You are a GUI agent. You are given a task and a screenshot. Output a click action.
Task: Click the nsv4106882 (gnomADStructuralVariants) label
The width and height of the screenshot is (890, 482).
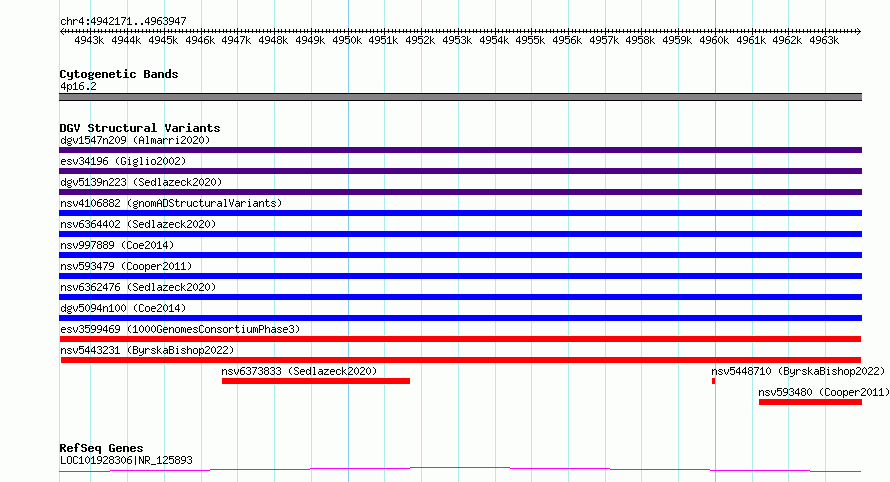(x=171, y=203)
